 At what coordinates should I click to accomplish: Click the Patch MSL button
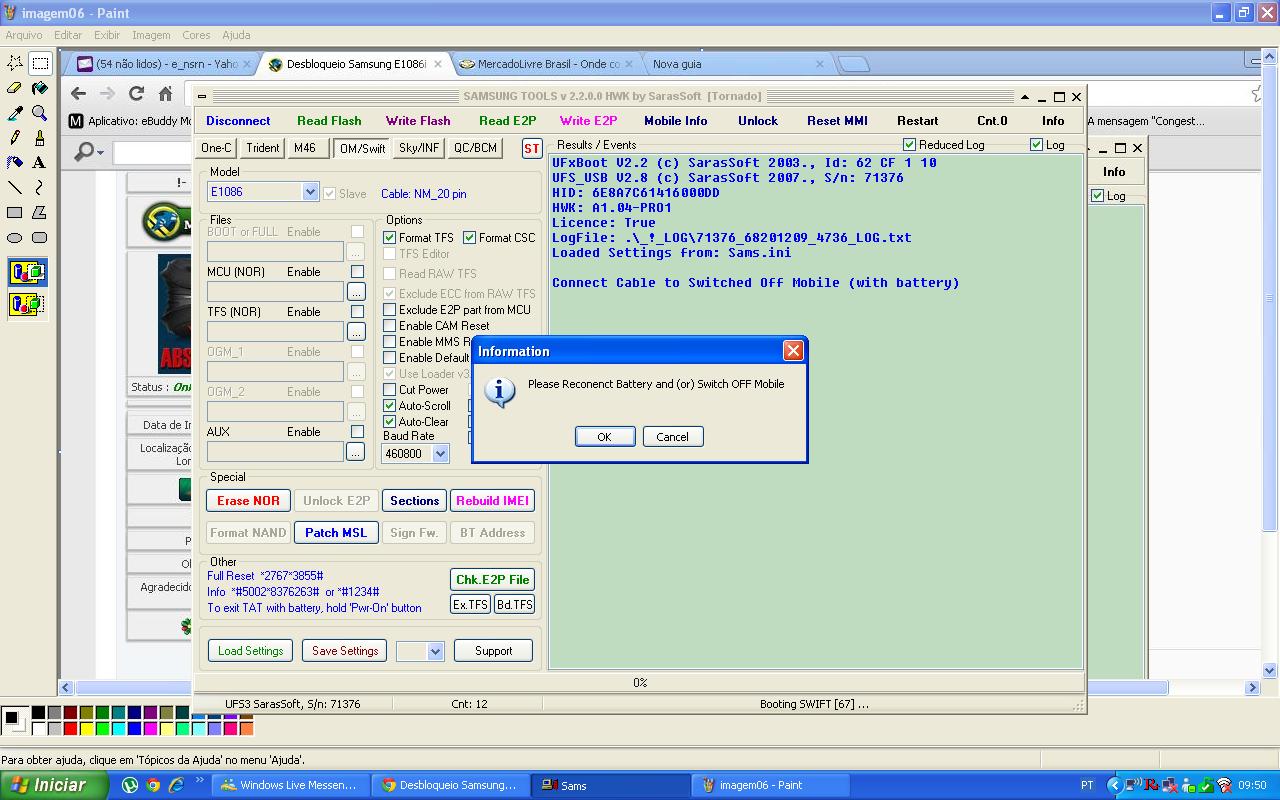[336, 533]
